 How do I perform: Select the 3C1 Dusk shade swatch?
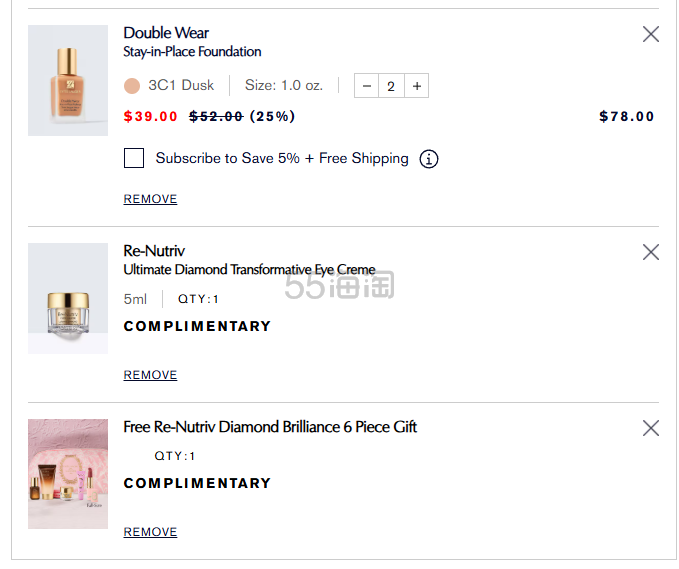[132, 86]
